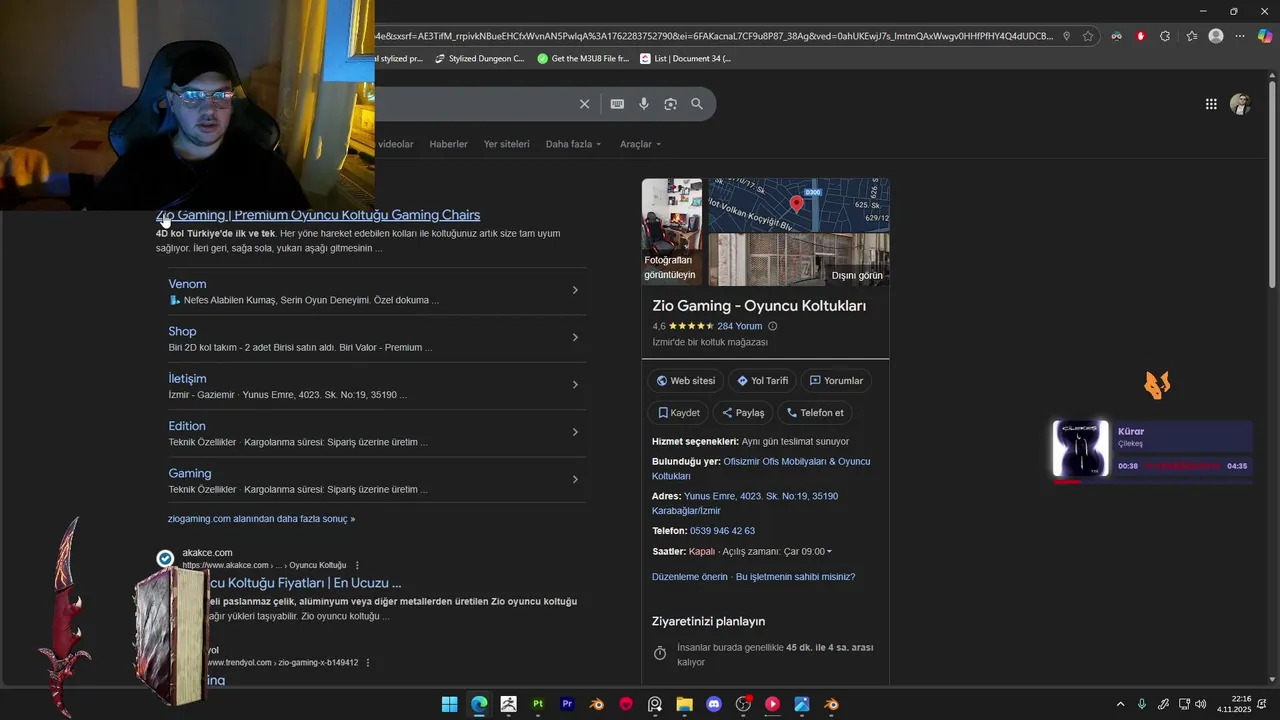Image resolution: width=1280 pixels, height=720 pixels.
Task: Open the red hand blocker extension
Action: coord(1140,36)
